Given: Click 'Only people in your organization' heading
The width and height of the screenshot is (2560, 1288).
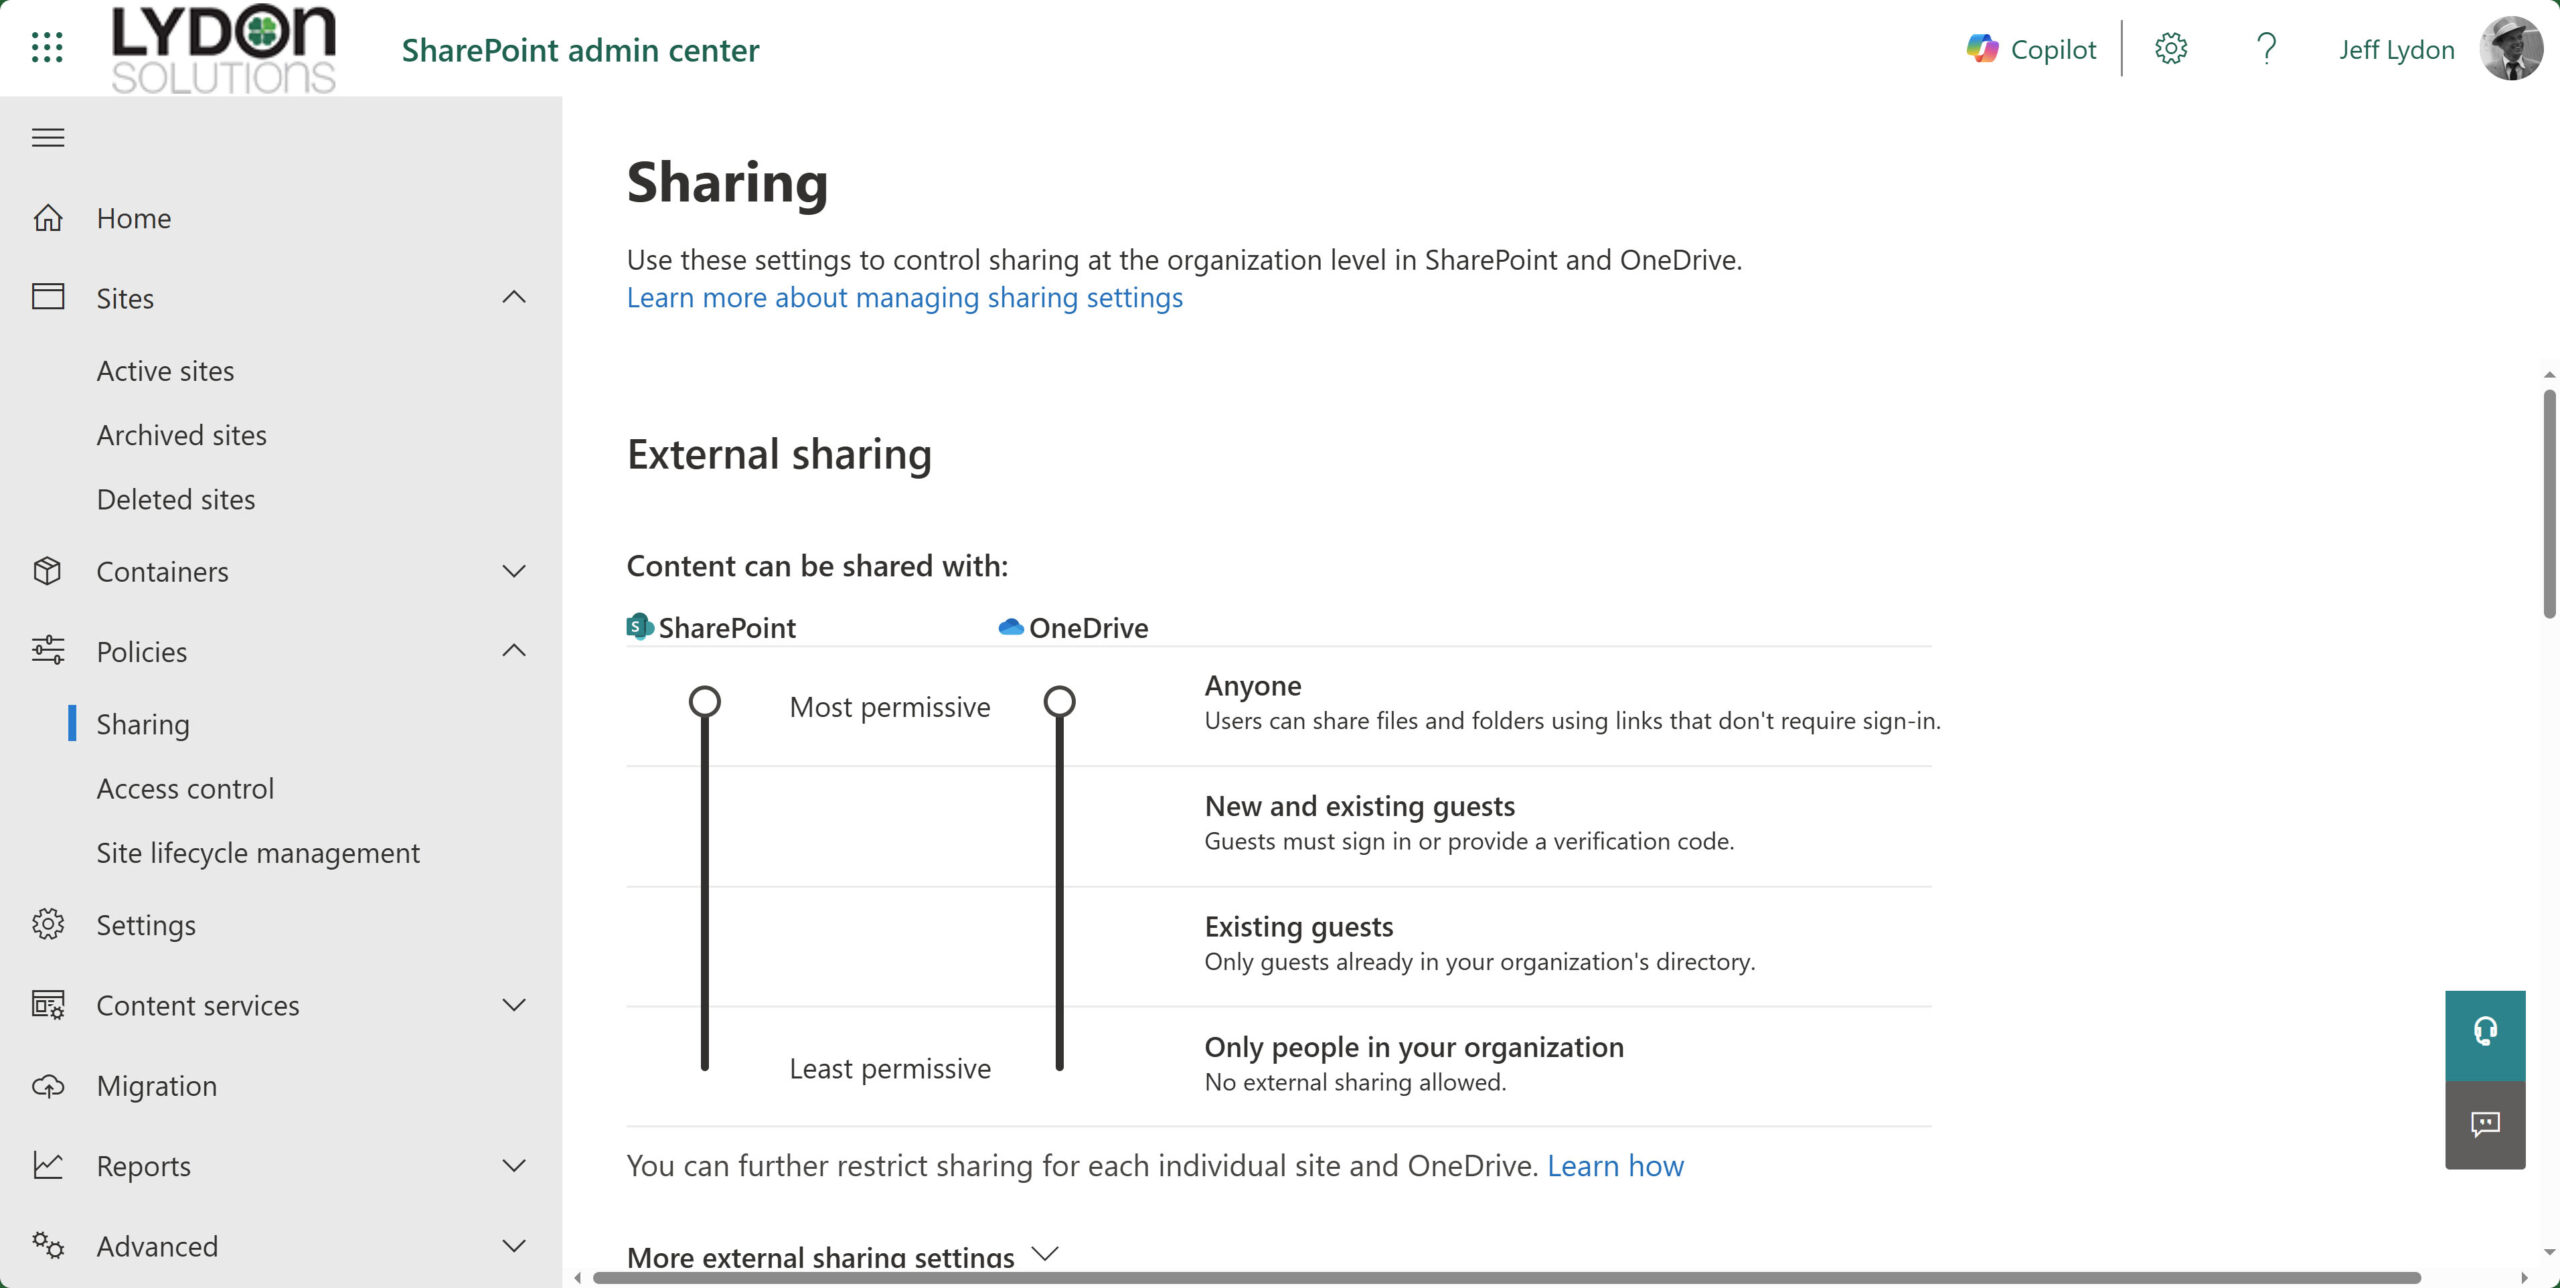Looking at the screenshot, I should pyautogui.click(x=1413, y=1046).
